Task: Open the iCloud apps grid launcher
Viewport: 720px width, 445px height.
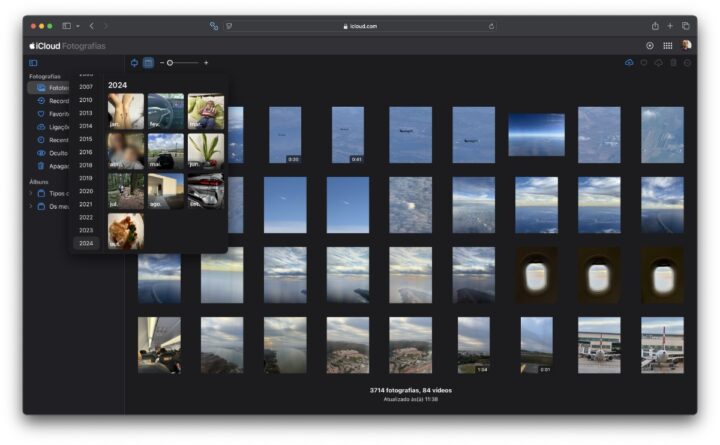Action: 668,45
